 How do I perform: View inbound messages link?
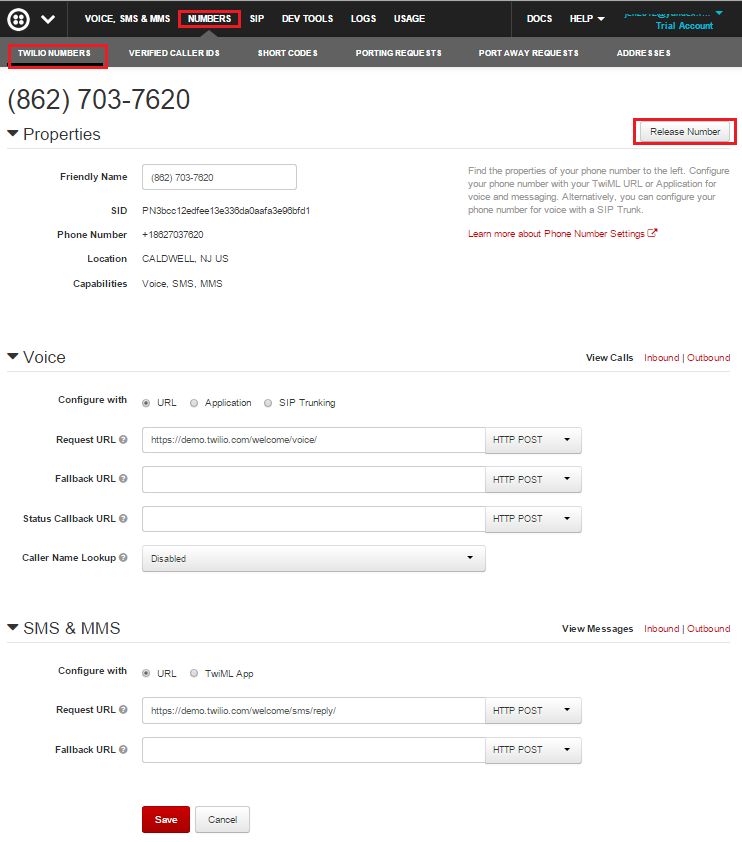[x=661, y=629]
